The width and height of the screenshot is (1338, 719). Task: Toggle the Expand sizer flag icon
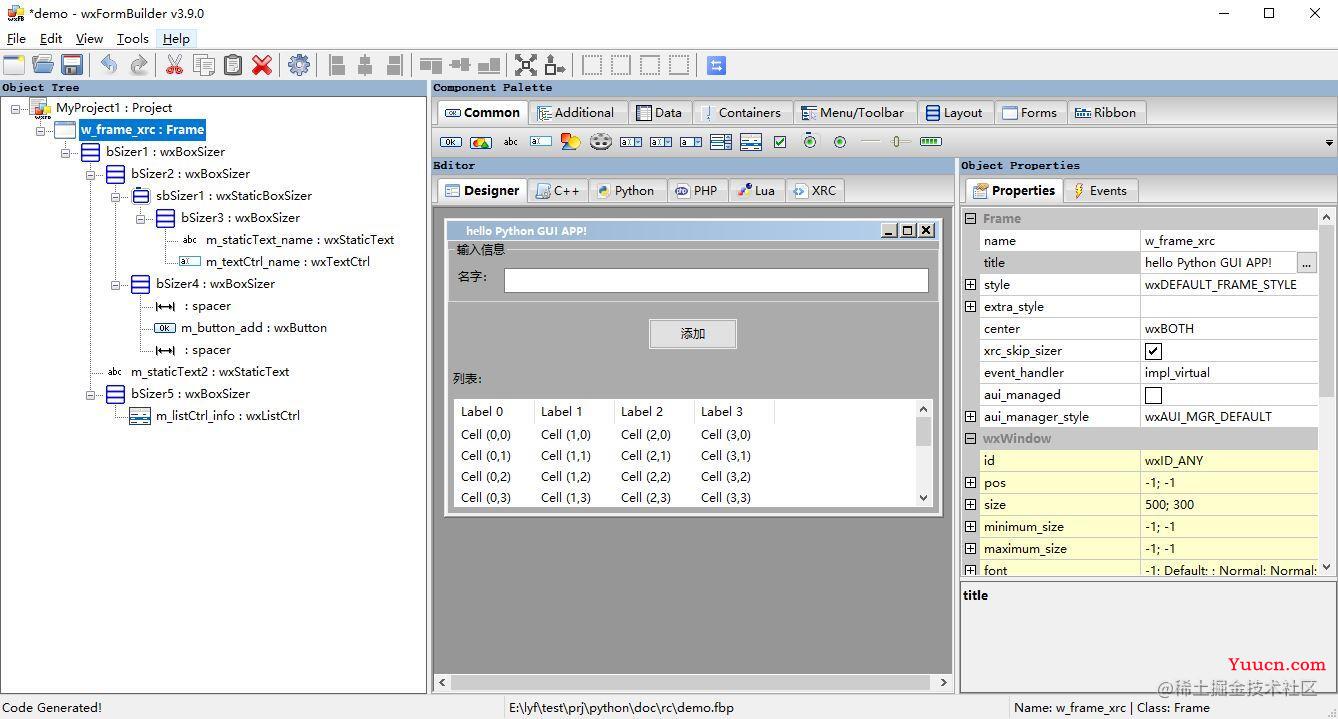pos(526,65)
